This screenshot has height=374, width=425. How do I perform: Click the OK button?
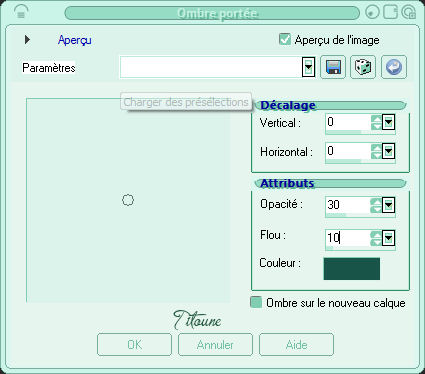coord(134,345)
